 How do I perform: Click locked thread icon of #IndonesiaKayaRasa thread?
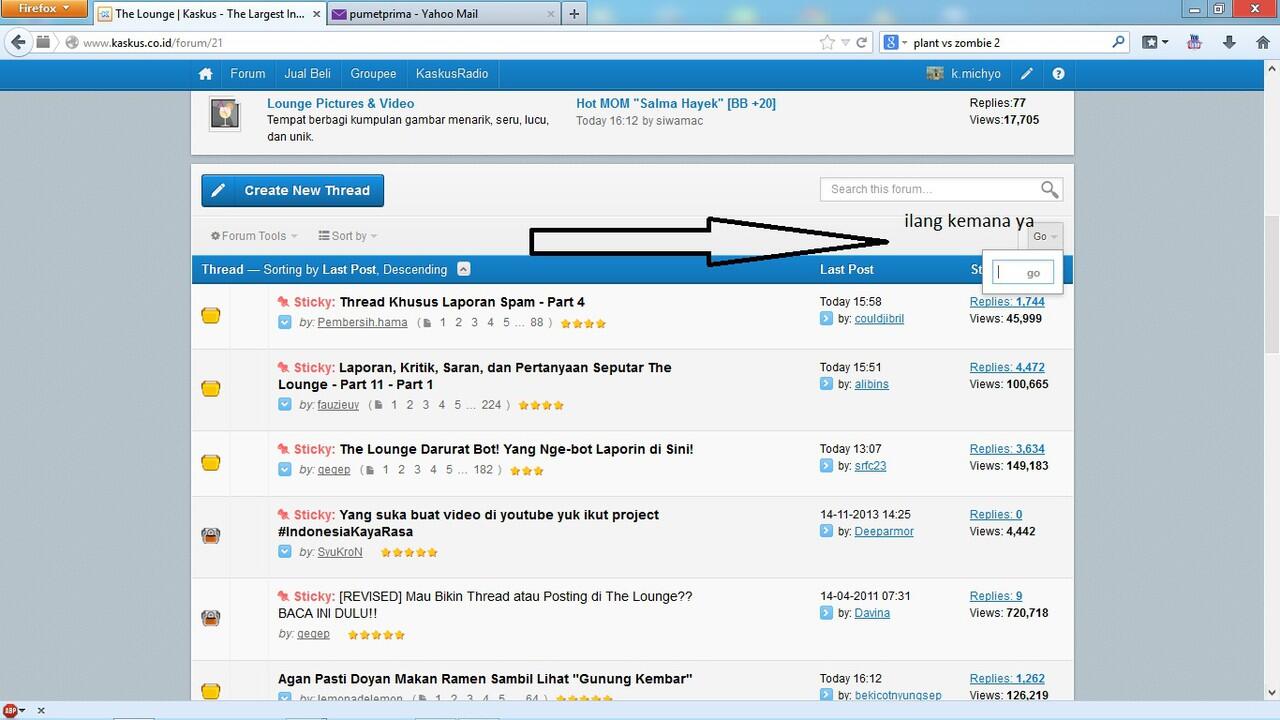(210, 536)
